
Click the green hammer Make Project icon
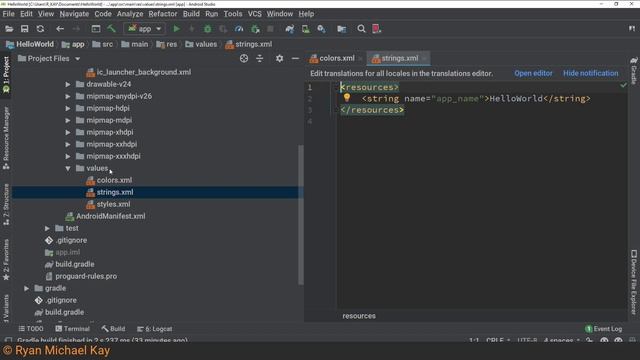111,29
